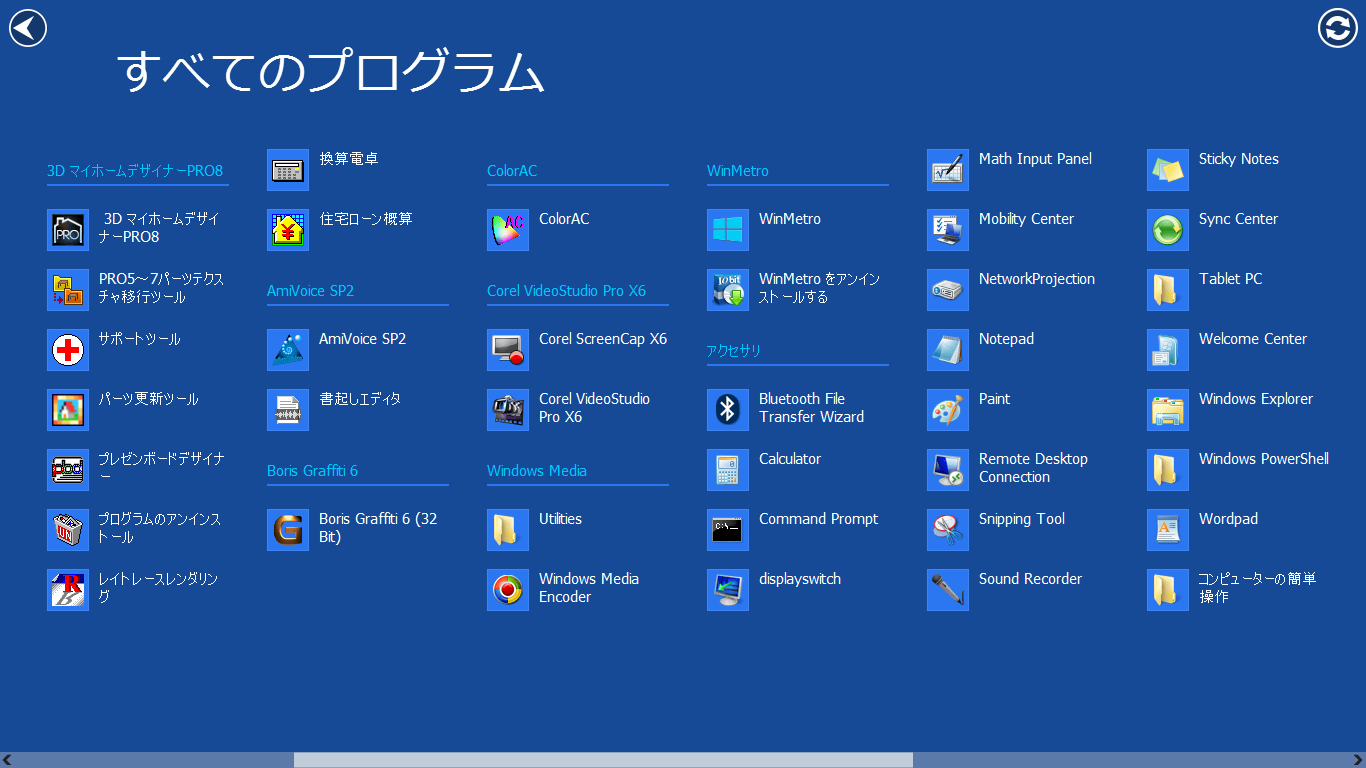The height and width of the screenshot is (768, 1366).
Task: Open 住宅ローン概算 house icon
Action: point(288,230)
